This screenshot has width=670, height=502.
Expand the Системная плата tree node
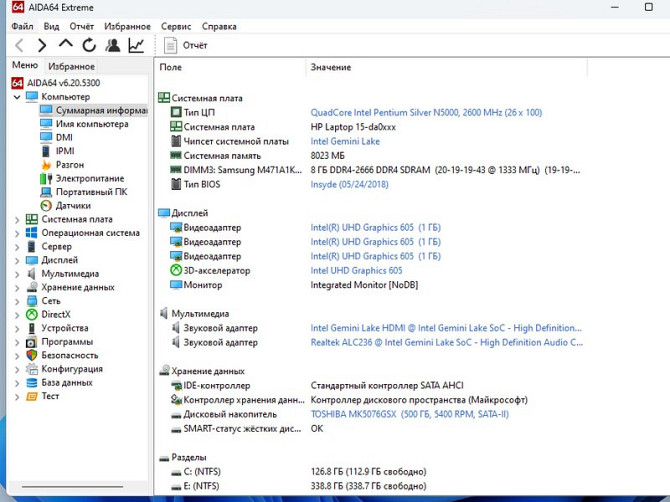pyautogui.click(x=17, y=220)
